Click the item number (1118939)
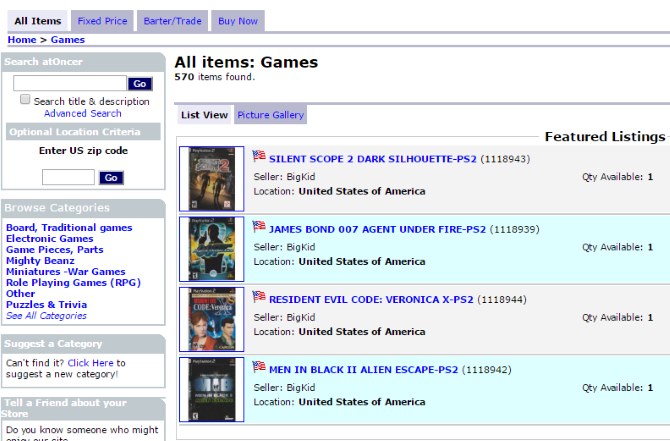Image resolution: width=670 pixels, height=441 pixels. pyautogui.click(x=514, y=229)
